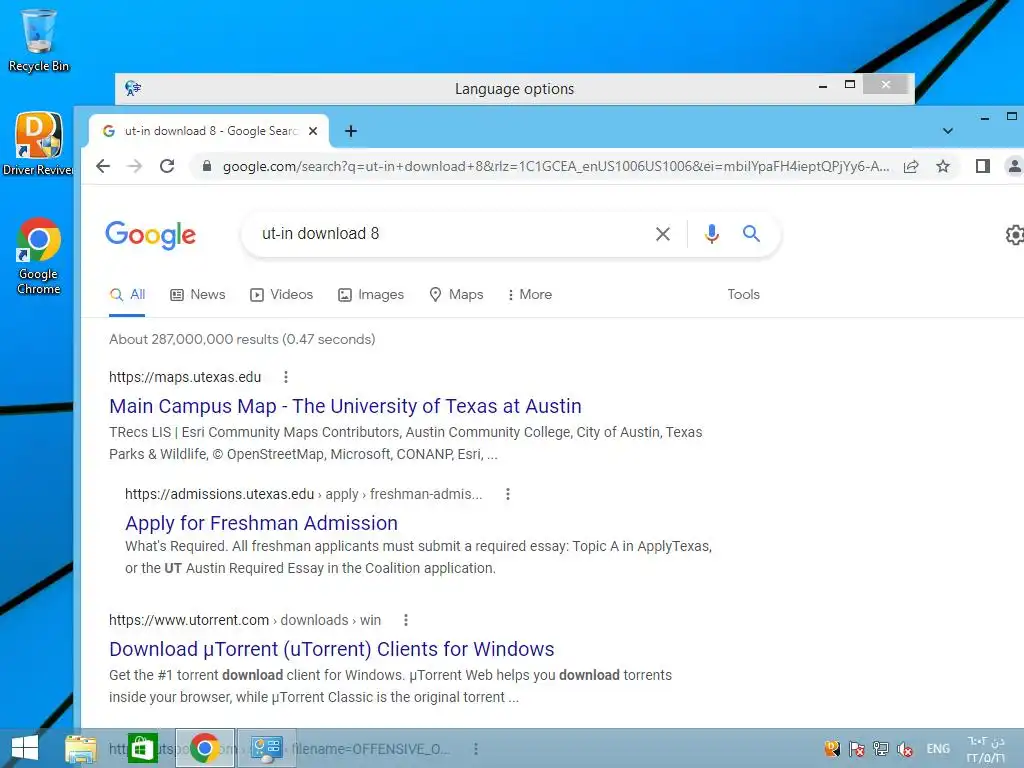View site information via the padlock icon
This screenshot has height=768, width=1024.
(207, 166)
